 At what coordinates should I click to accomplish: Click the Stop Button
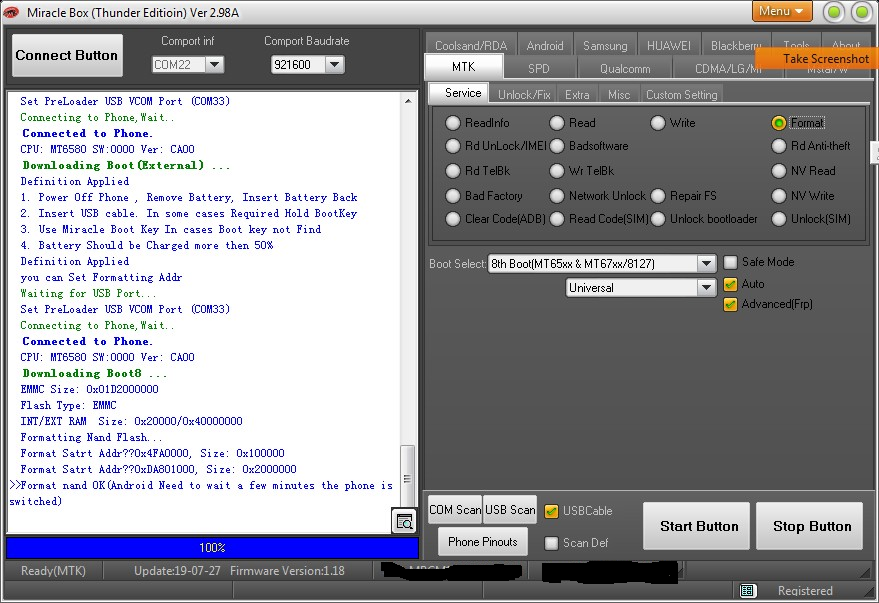pyautogui.click(x=809, y=526)
